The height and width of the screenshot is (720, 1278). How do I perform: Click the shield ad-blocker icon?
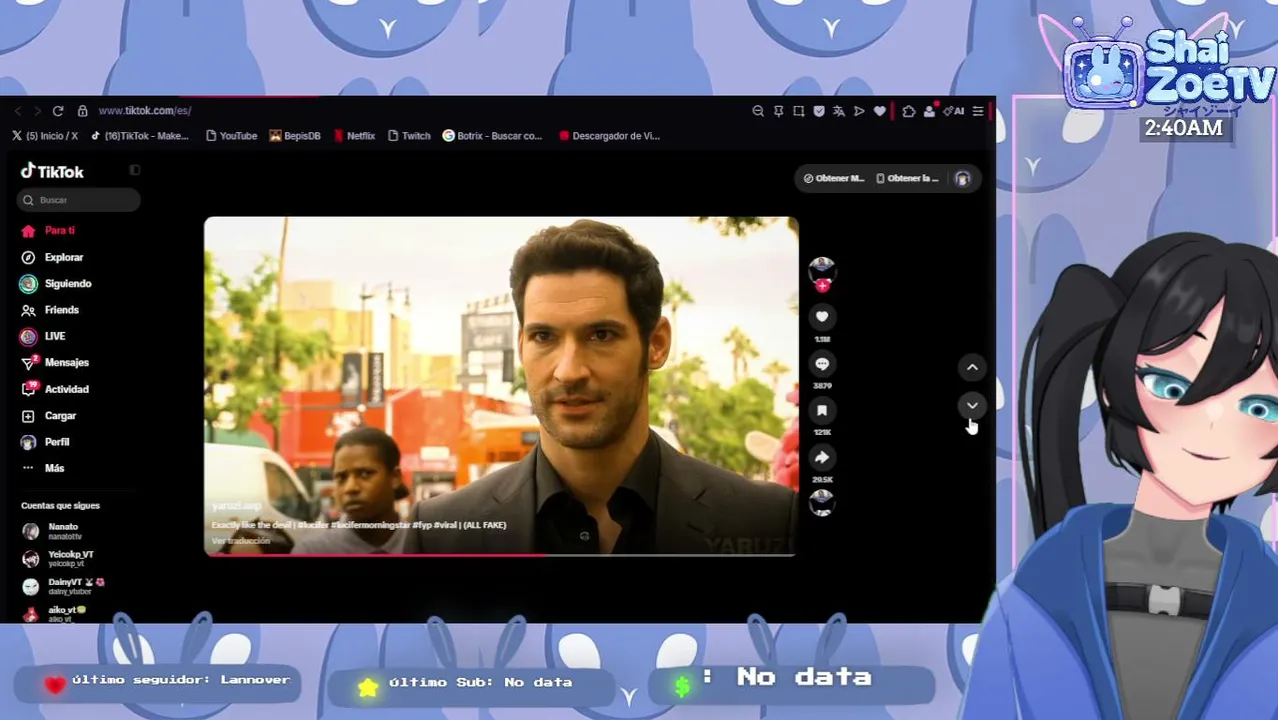pyautogui.click(x=819, y=111)
